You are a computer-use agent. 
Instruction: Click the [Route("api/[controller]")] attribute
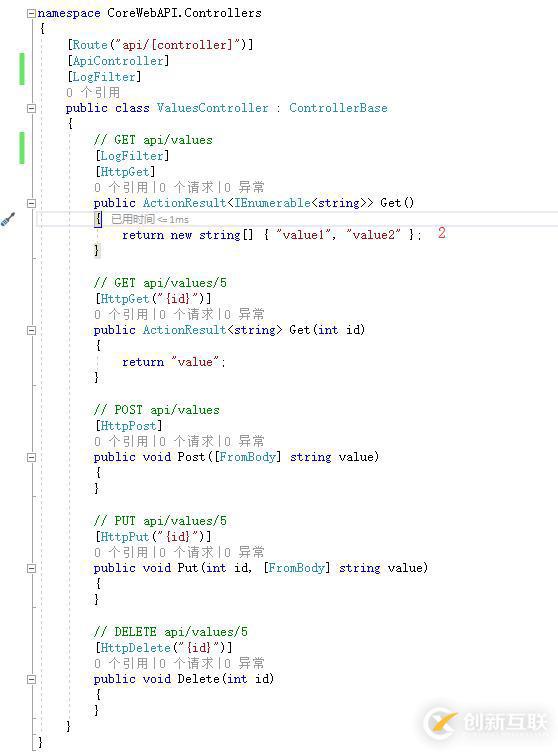point(160,45)
